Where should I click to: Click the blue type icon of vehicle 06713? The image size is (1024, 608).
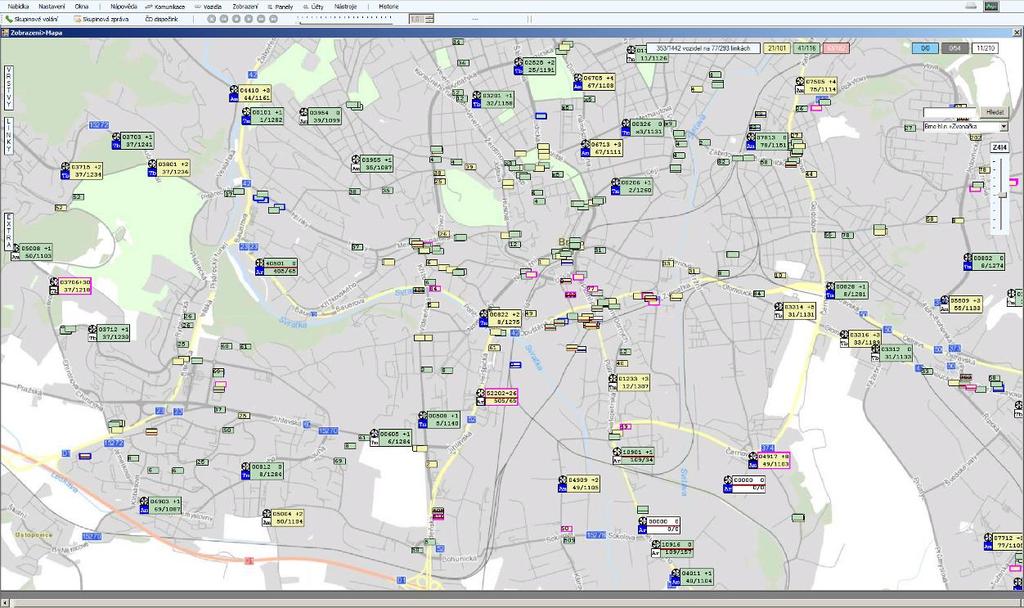coord(585,152)
